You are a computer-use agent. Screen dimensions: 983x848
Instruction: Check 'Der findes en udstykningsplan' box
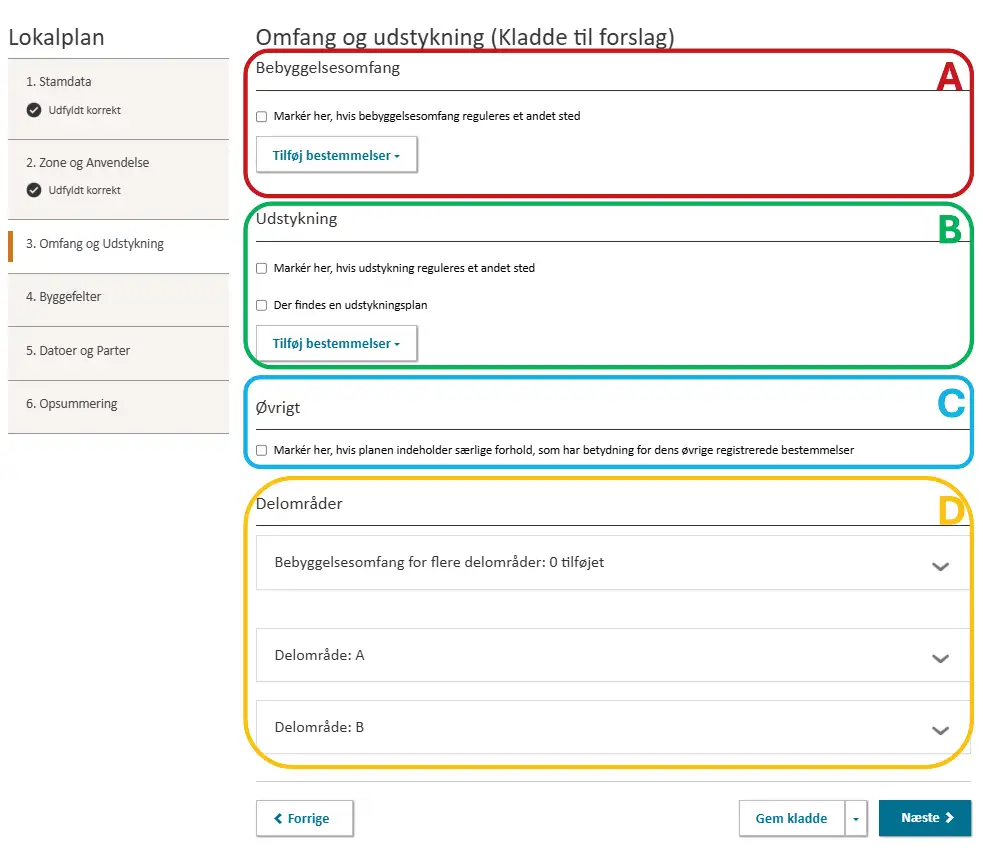262,305
